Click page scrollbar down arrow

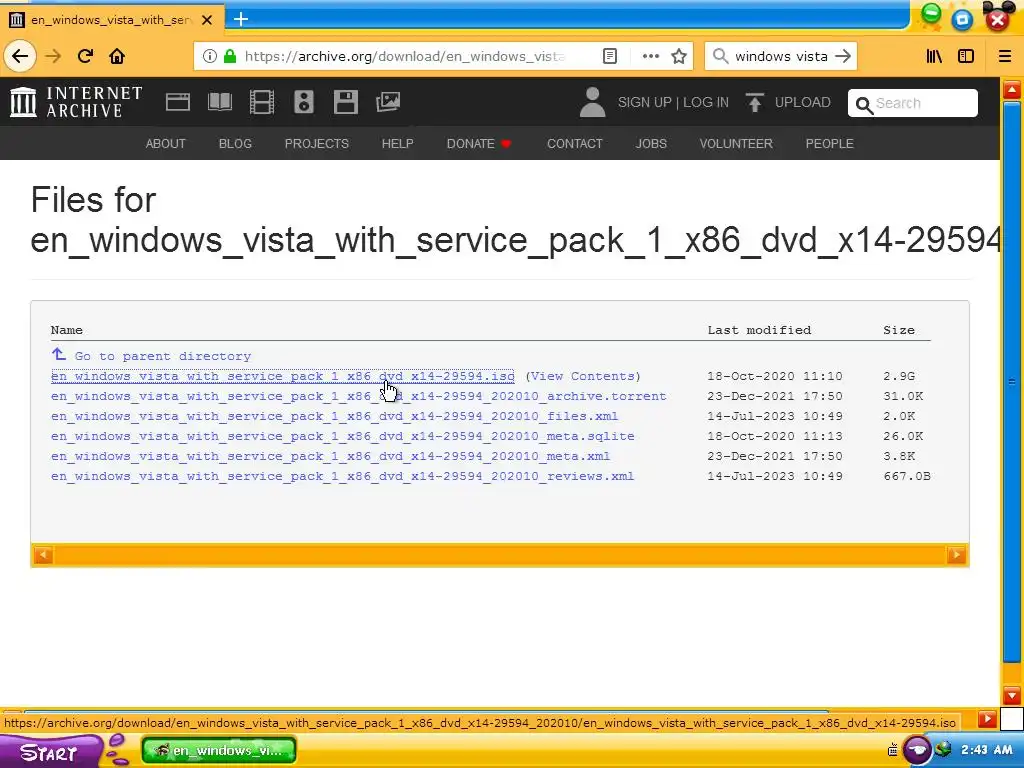pos(1012,695)
